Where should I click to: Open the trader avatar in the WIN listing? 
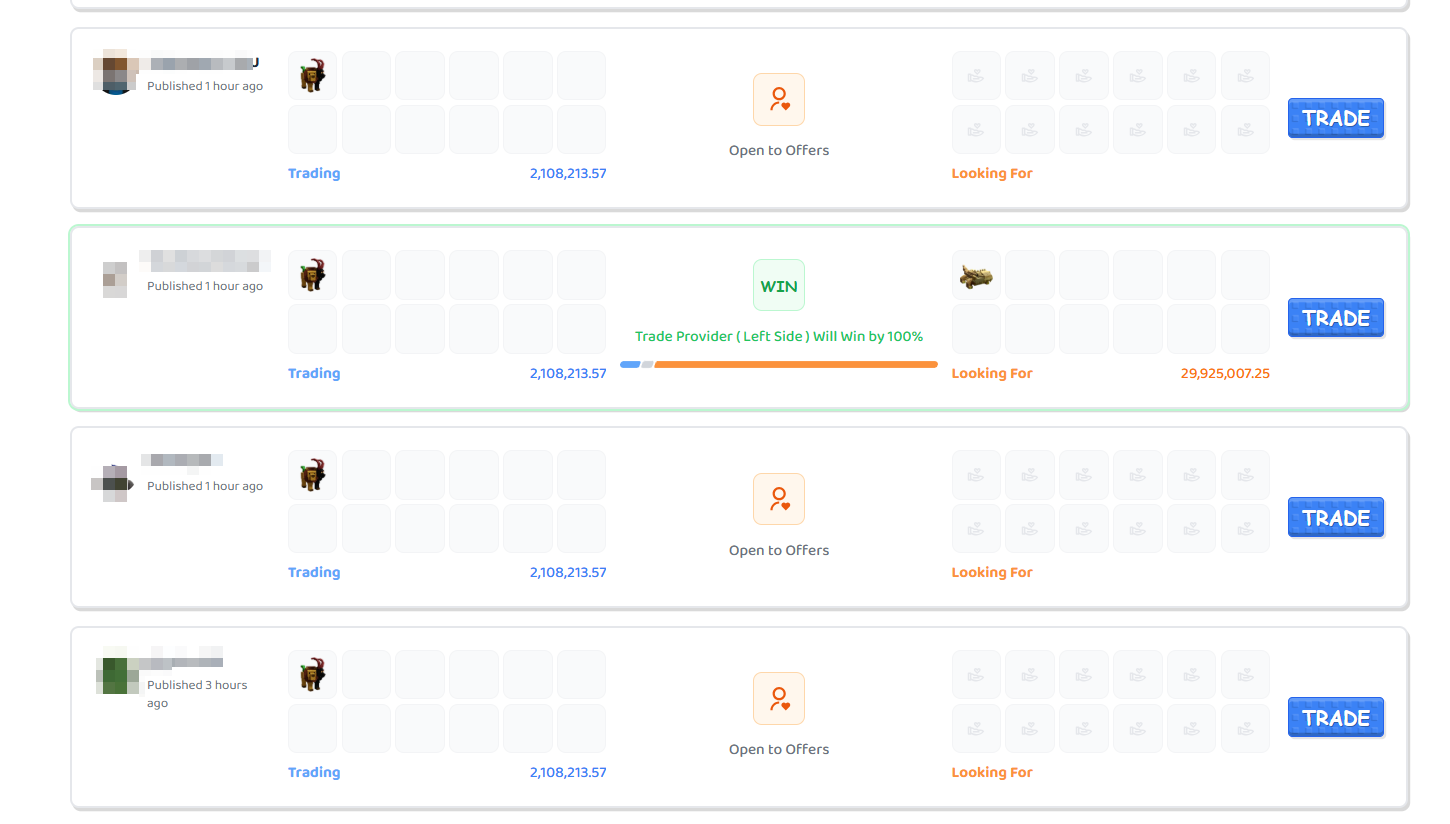tap(115, 280)
